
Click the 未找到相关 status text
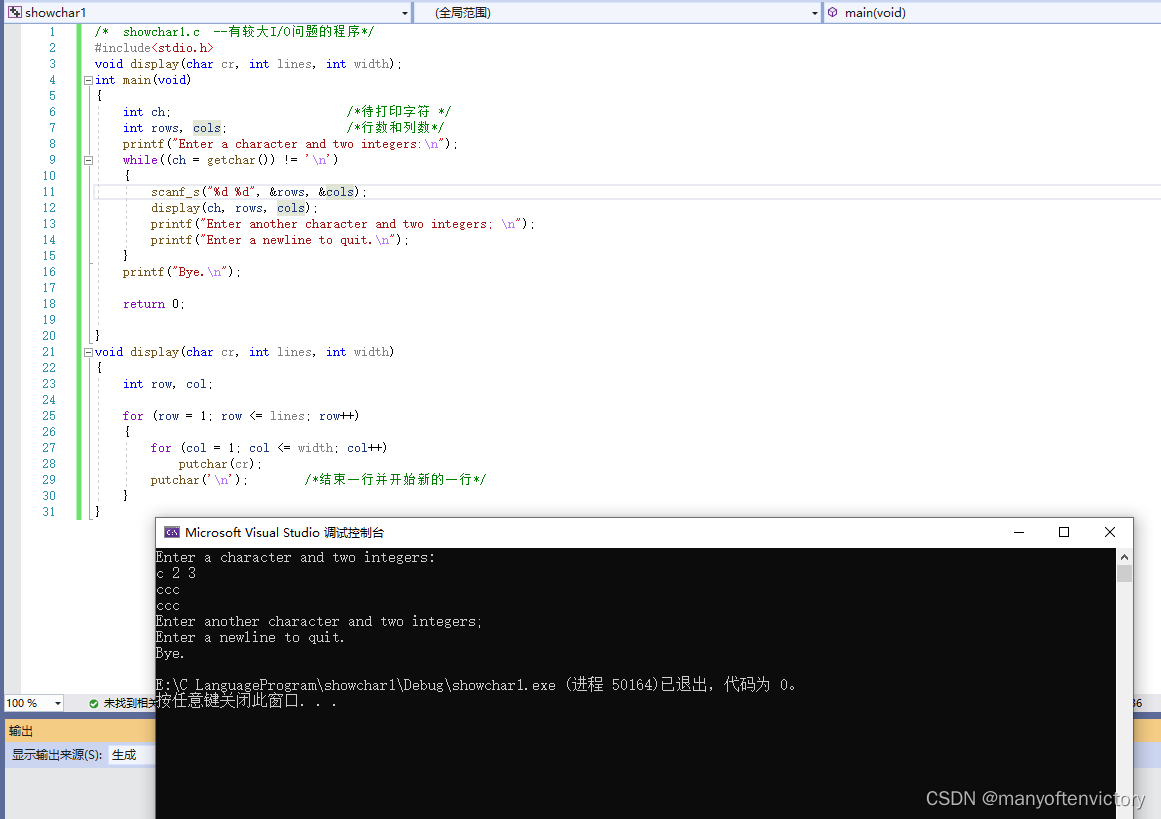[129, 703]
